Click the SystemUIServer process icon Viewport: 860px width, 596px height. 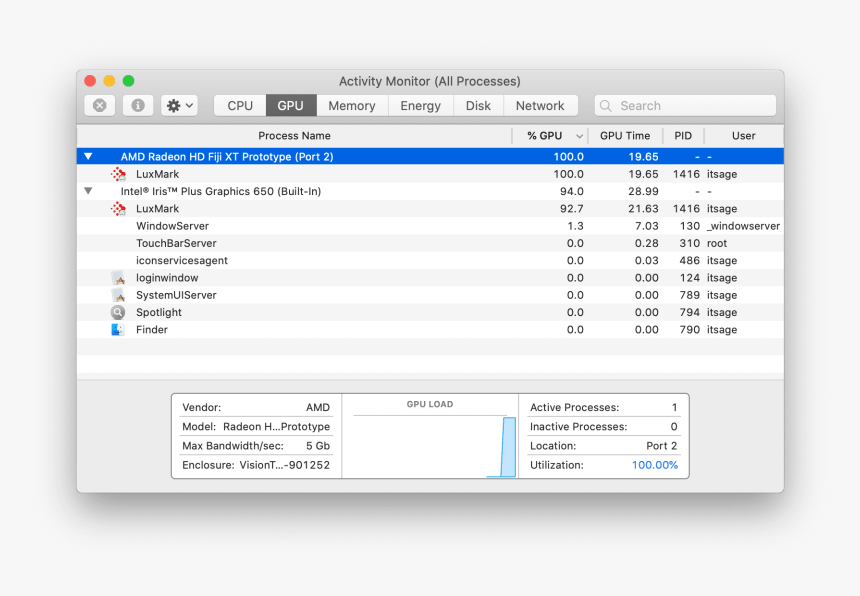[118, 295]
